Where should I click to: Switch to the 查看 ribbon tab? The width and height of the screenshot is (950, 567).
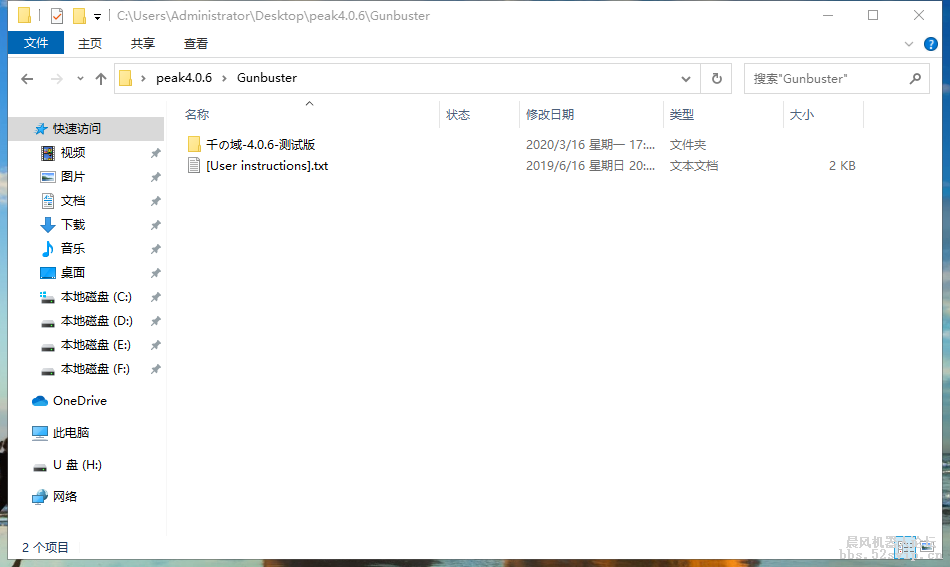point(196,44)
